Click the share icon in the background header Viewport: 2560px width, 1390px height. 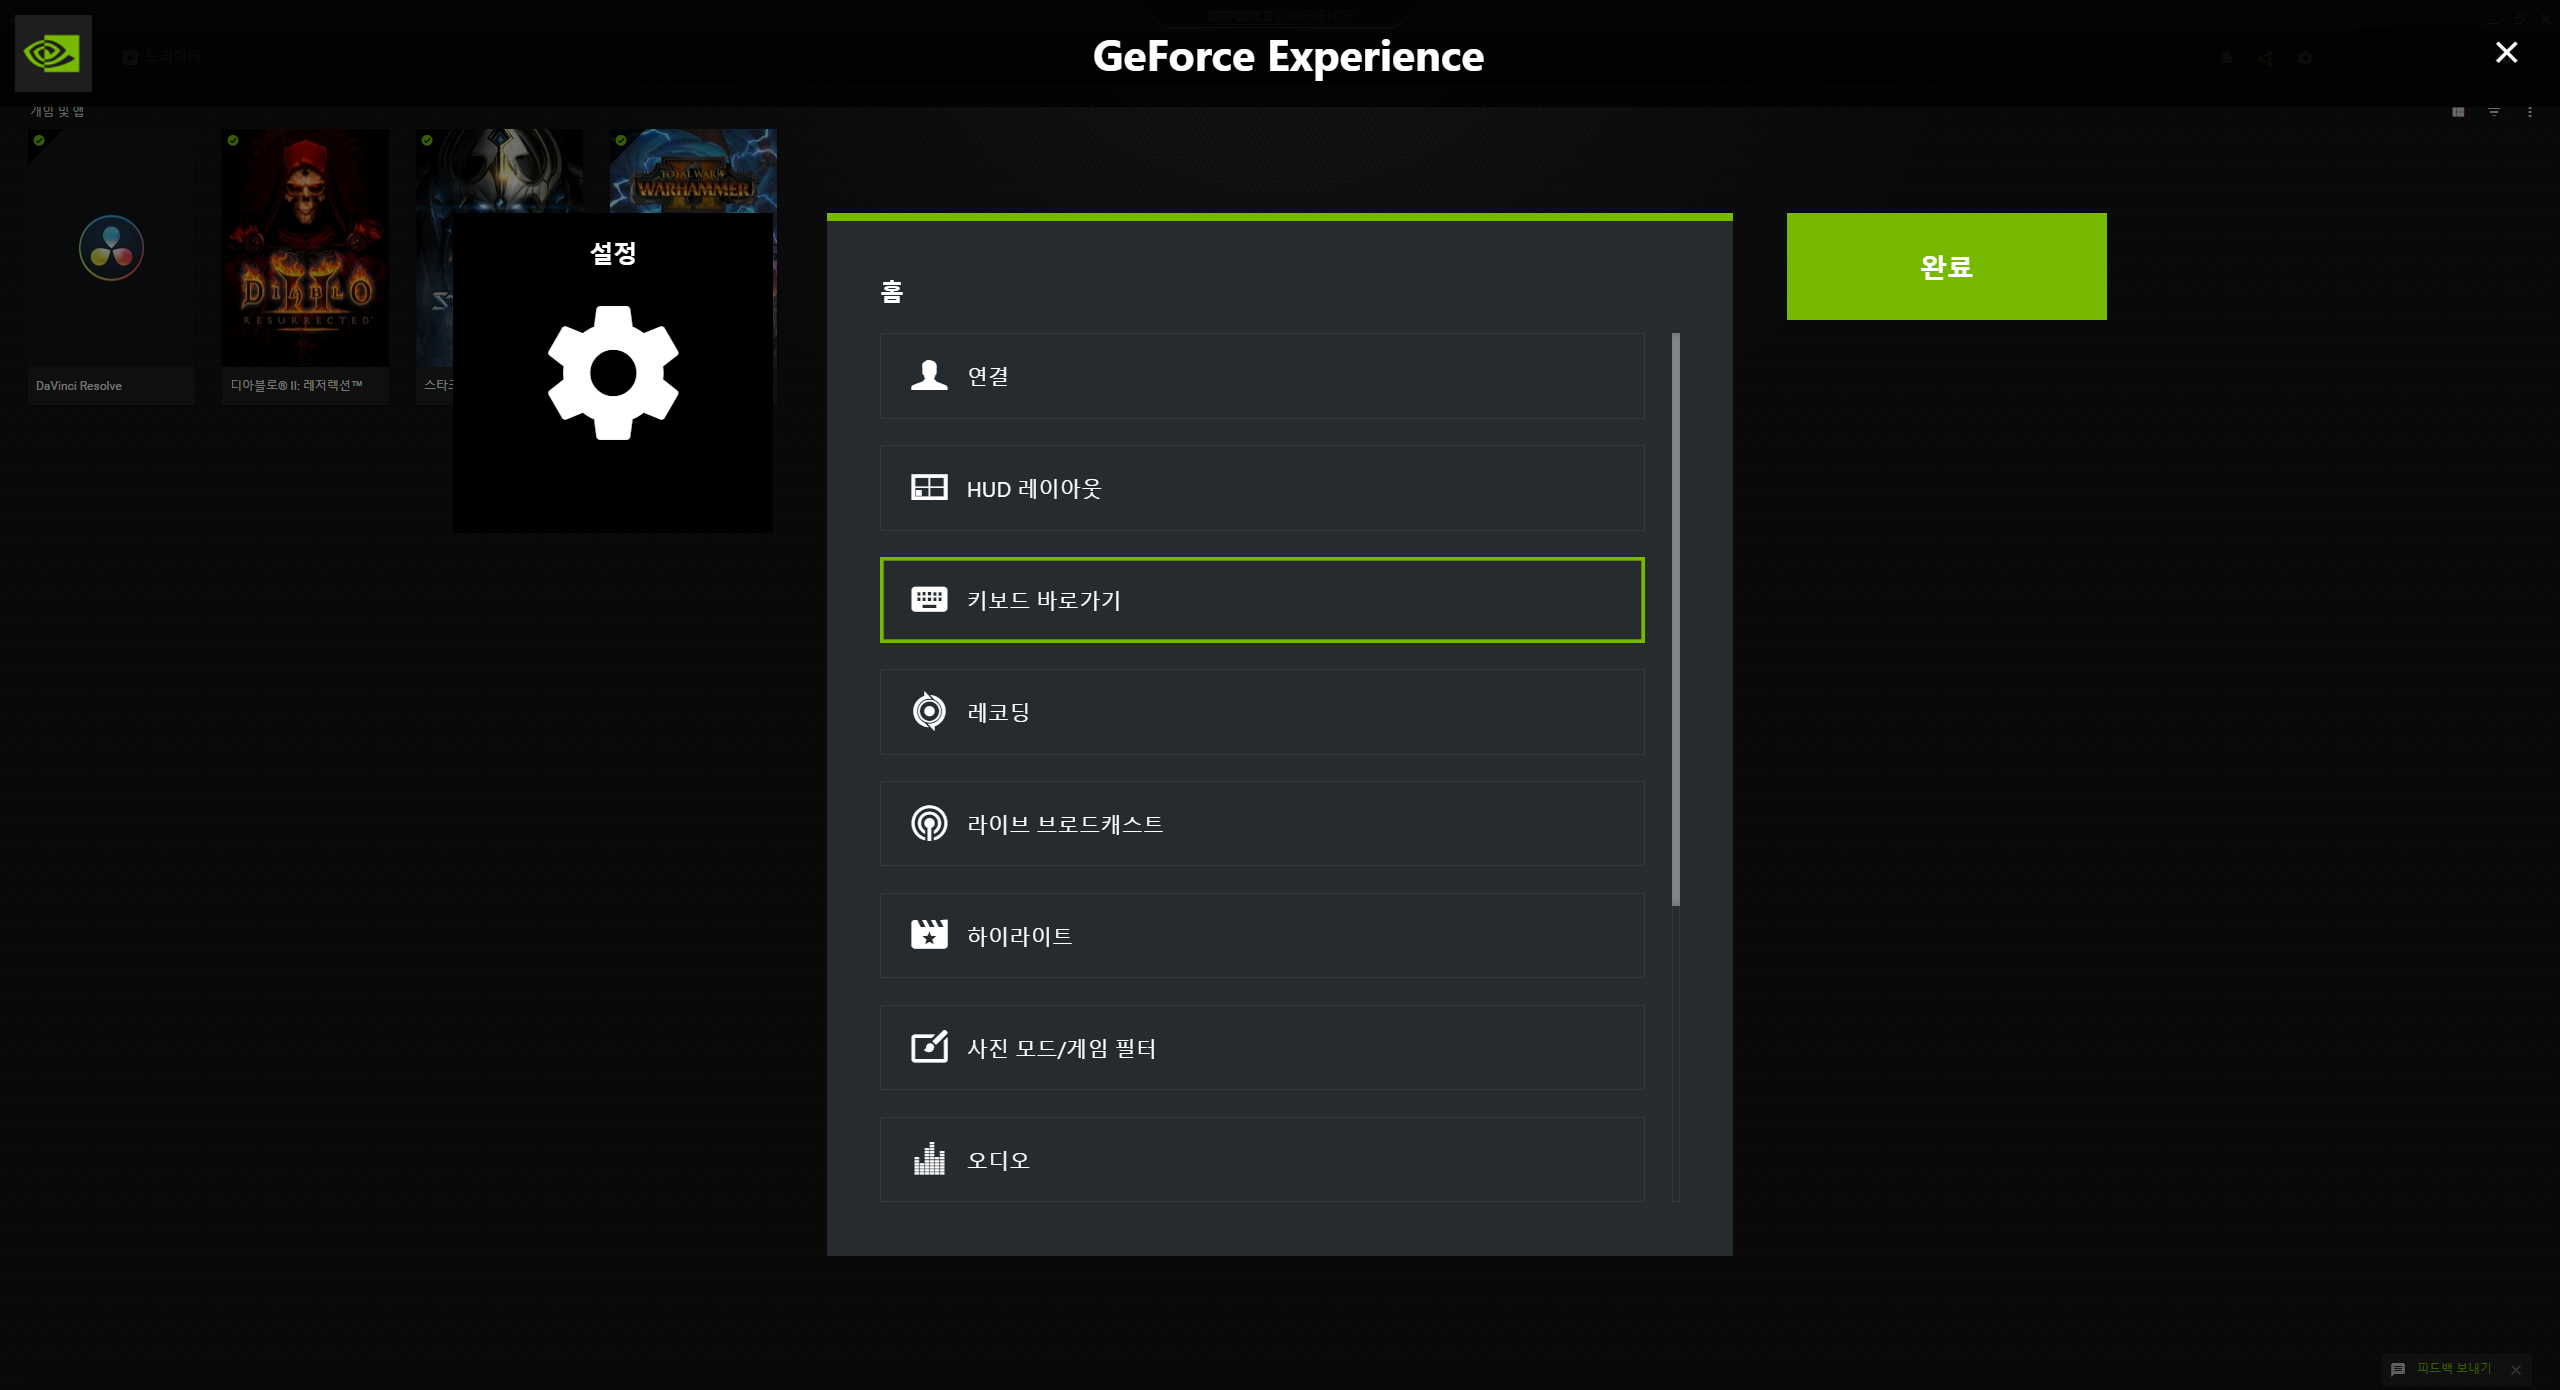pos(2265,58)
